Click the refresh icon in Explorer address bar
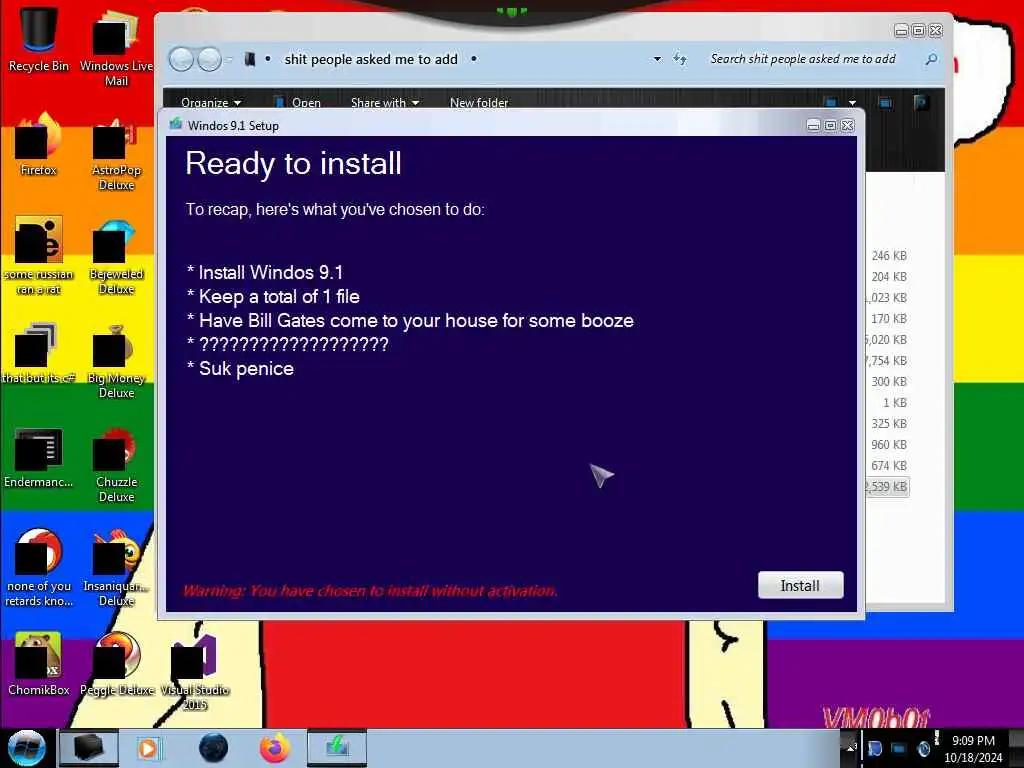 pyautogui.click(x=680, y=59)
